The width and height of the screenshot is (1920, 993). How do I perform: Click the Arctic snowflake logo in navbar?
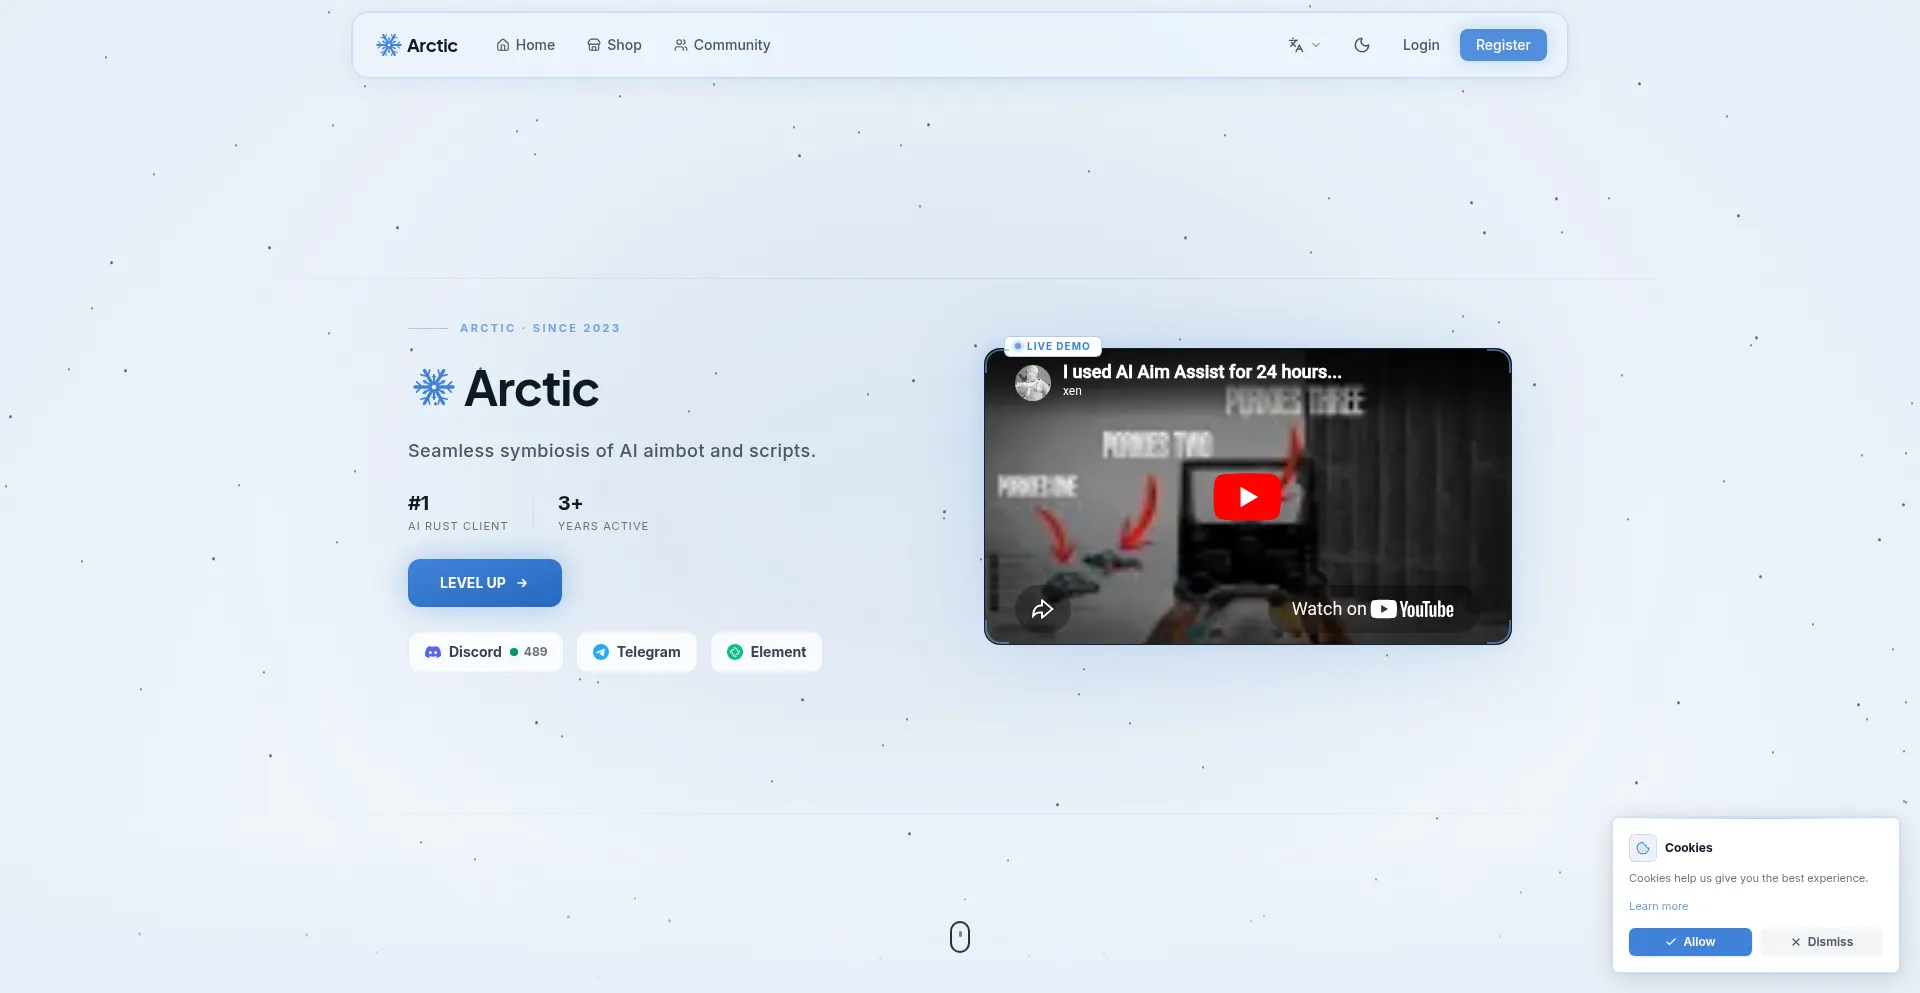tap(388, 45)
